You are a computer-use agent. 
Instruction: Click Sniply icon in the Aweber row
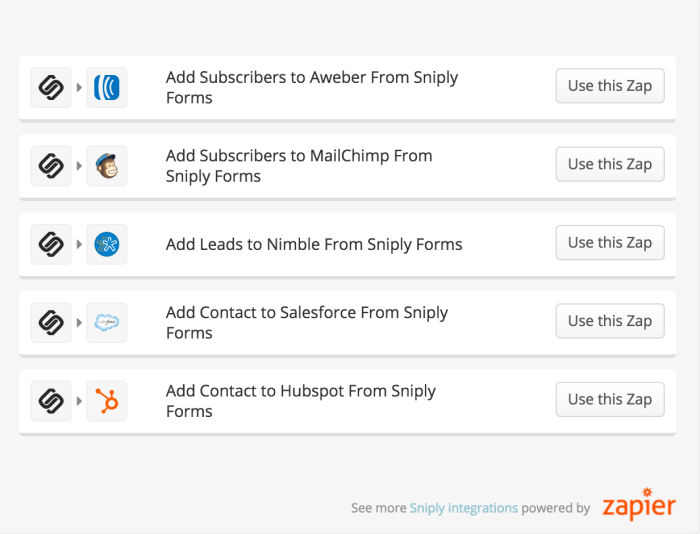tap(51, 87)
